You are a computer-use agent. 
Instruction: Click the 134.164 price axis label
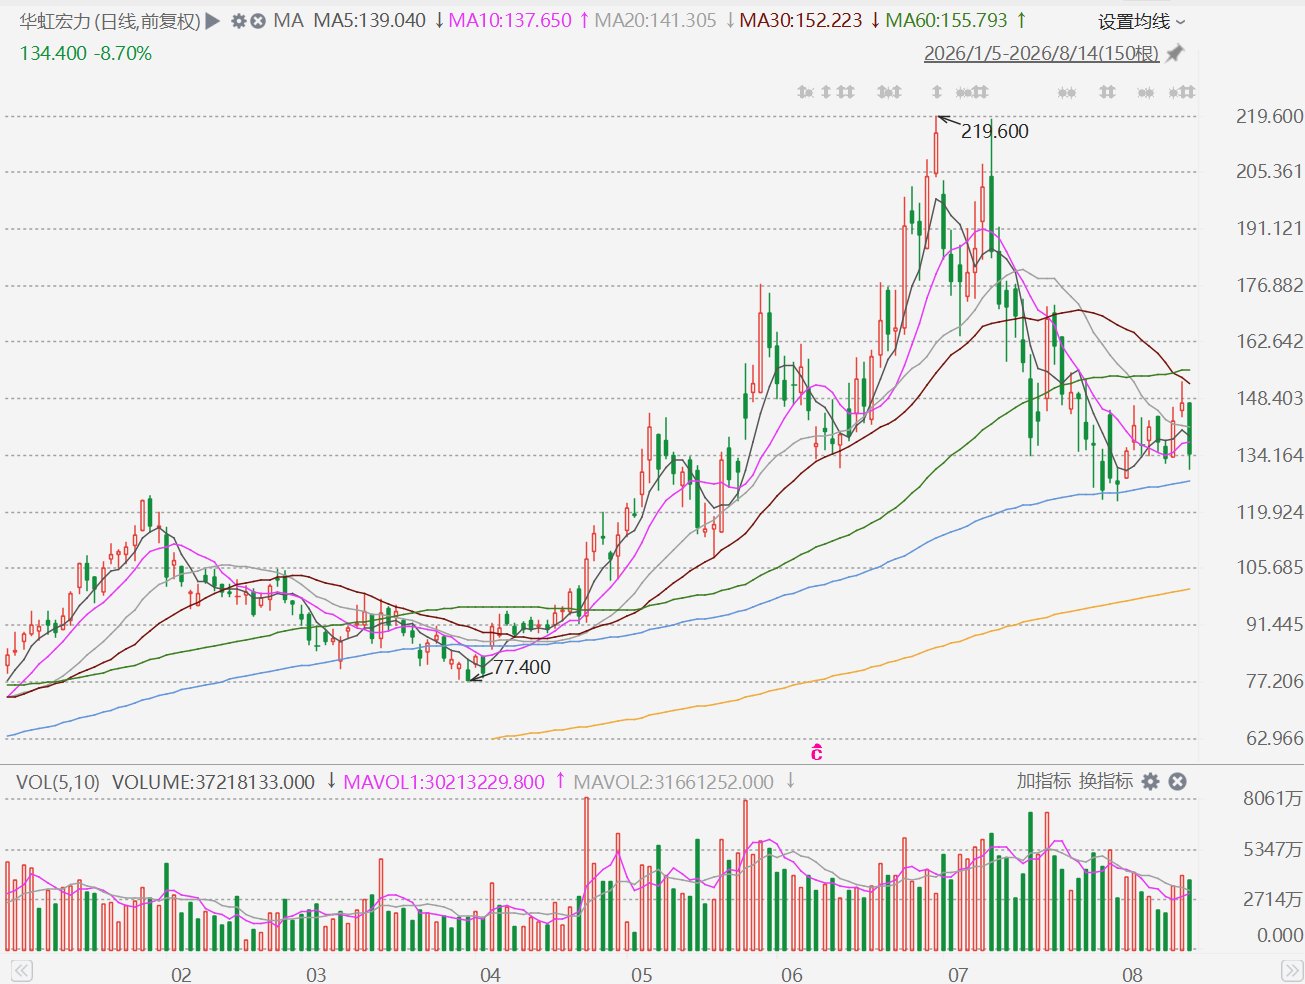(1269, 455)
